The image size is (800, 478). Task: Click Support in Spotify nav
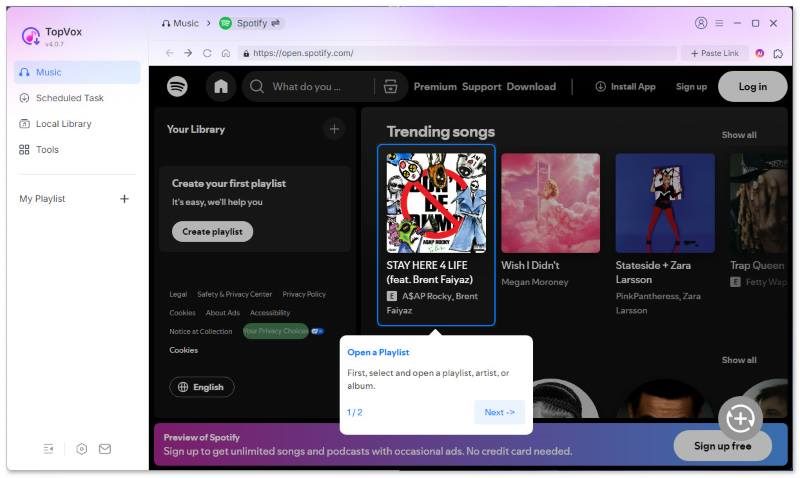click(482, 87)
